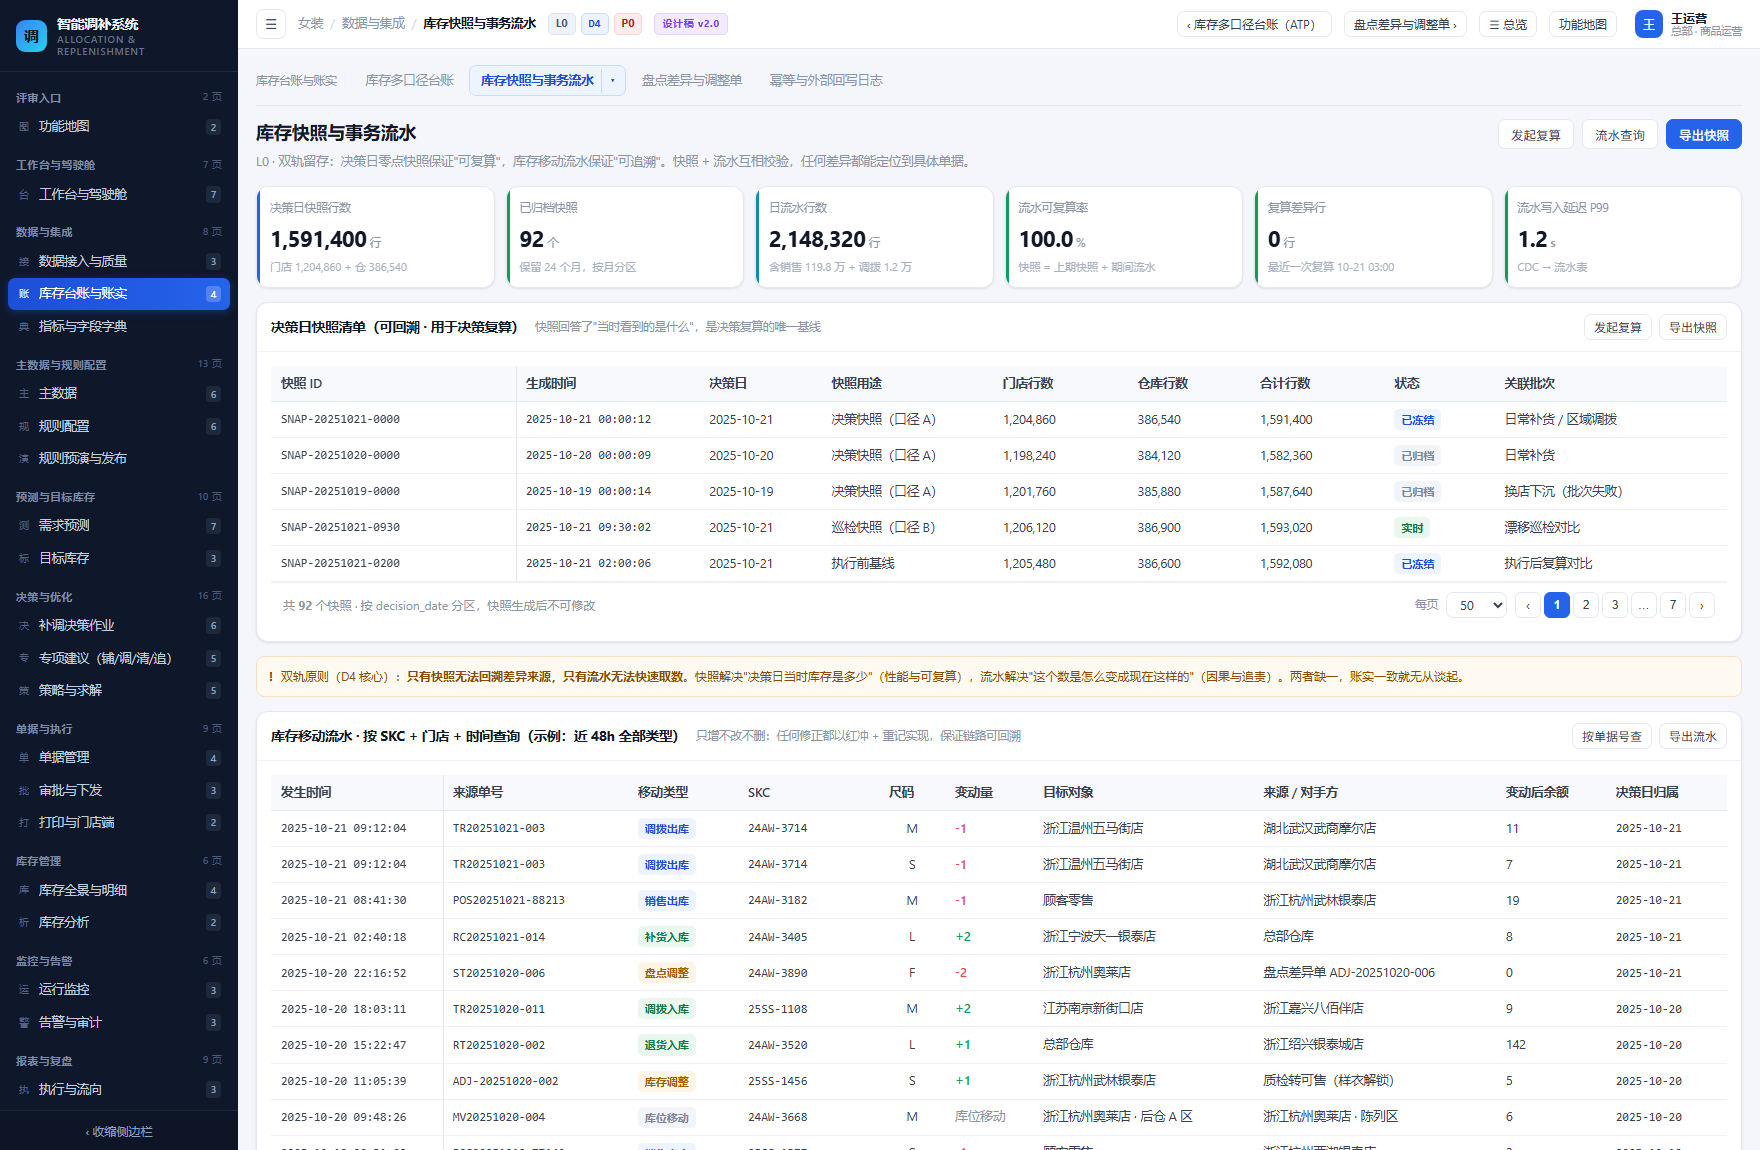Open 需求预测 sidebar entry

coord(119,526)
